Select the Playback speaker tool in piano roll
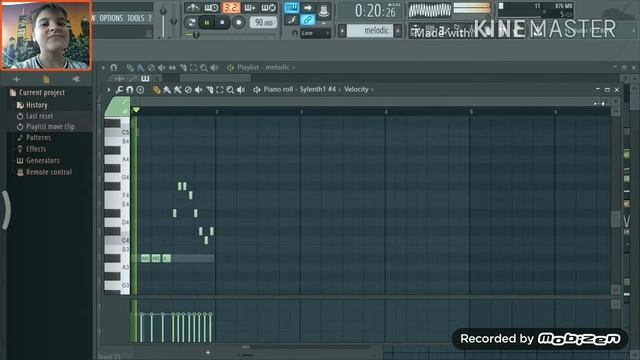Screen dimensions: 640x360 coord(241,90)
